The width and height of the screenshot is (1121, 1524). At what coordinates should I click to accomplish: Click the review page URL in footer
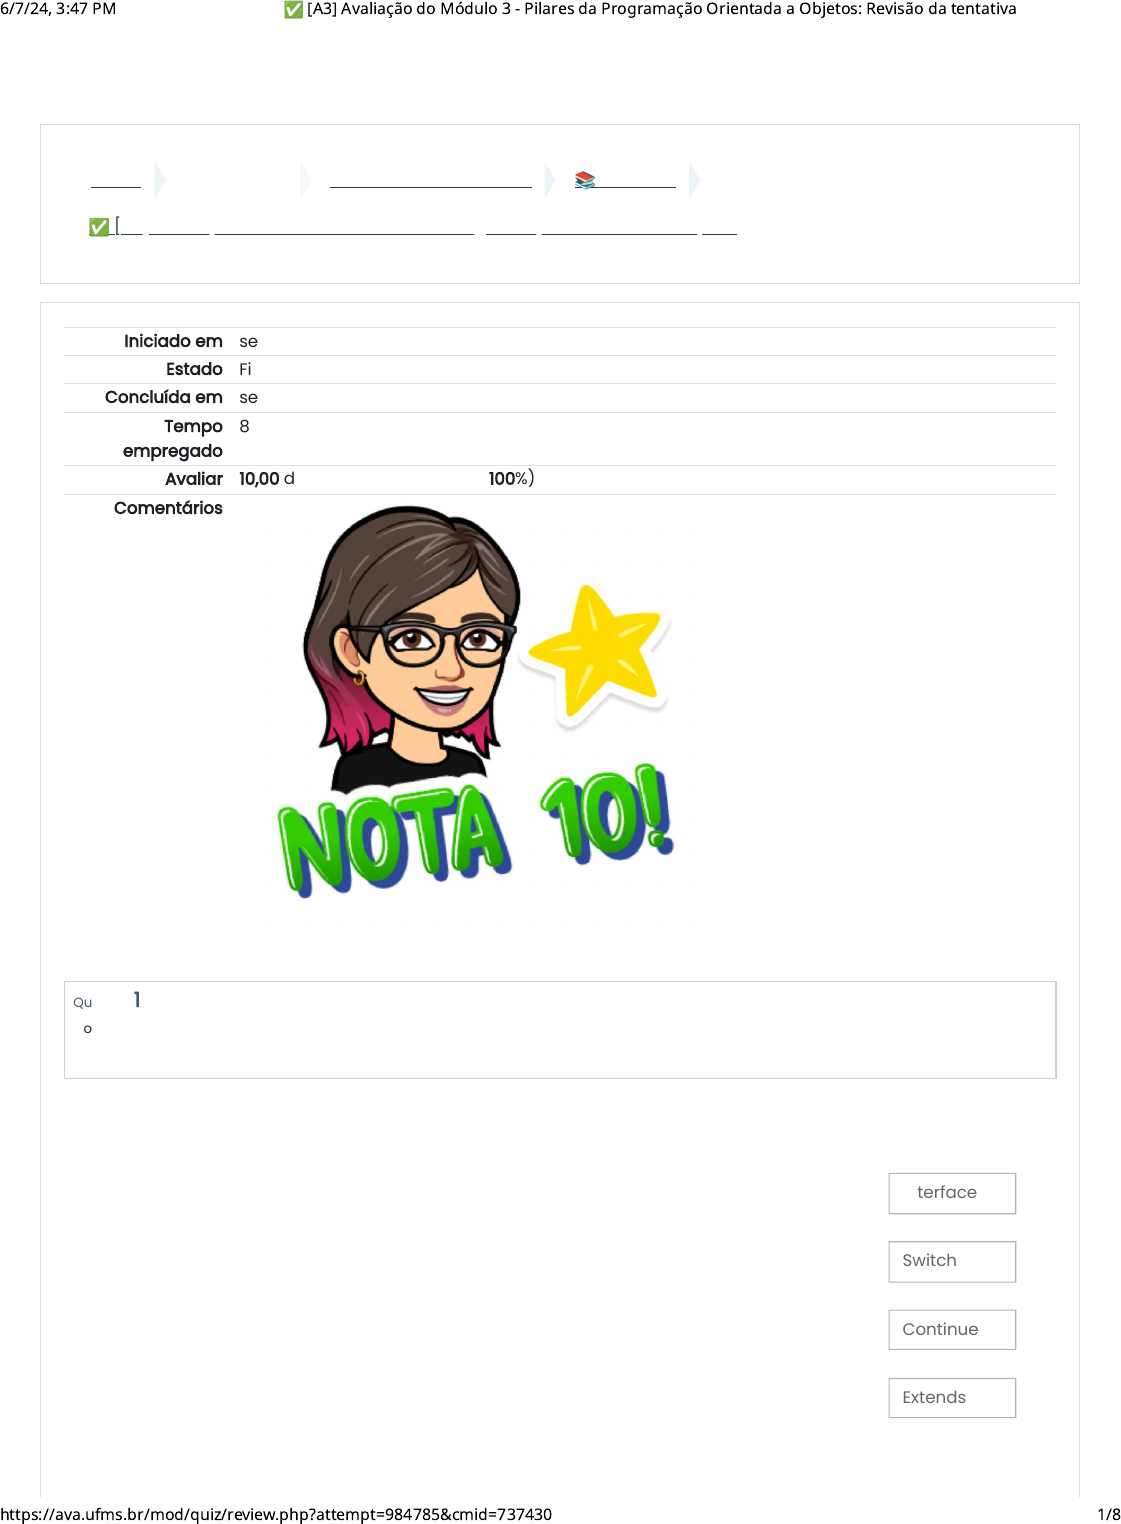[x=276, y=1514]
